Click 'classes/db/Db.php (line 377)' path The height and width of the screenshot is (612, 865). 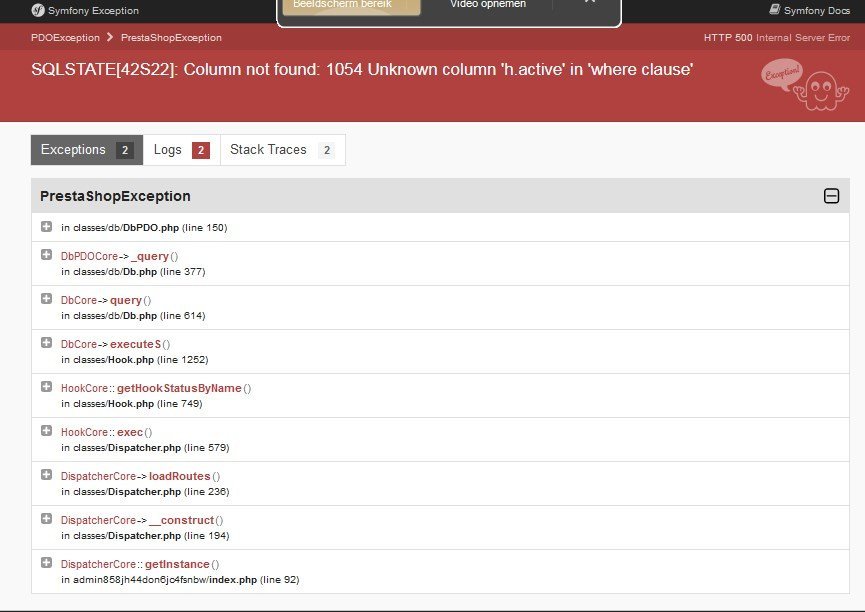[x=139, y=272]
